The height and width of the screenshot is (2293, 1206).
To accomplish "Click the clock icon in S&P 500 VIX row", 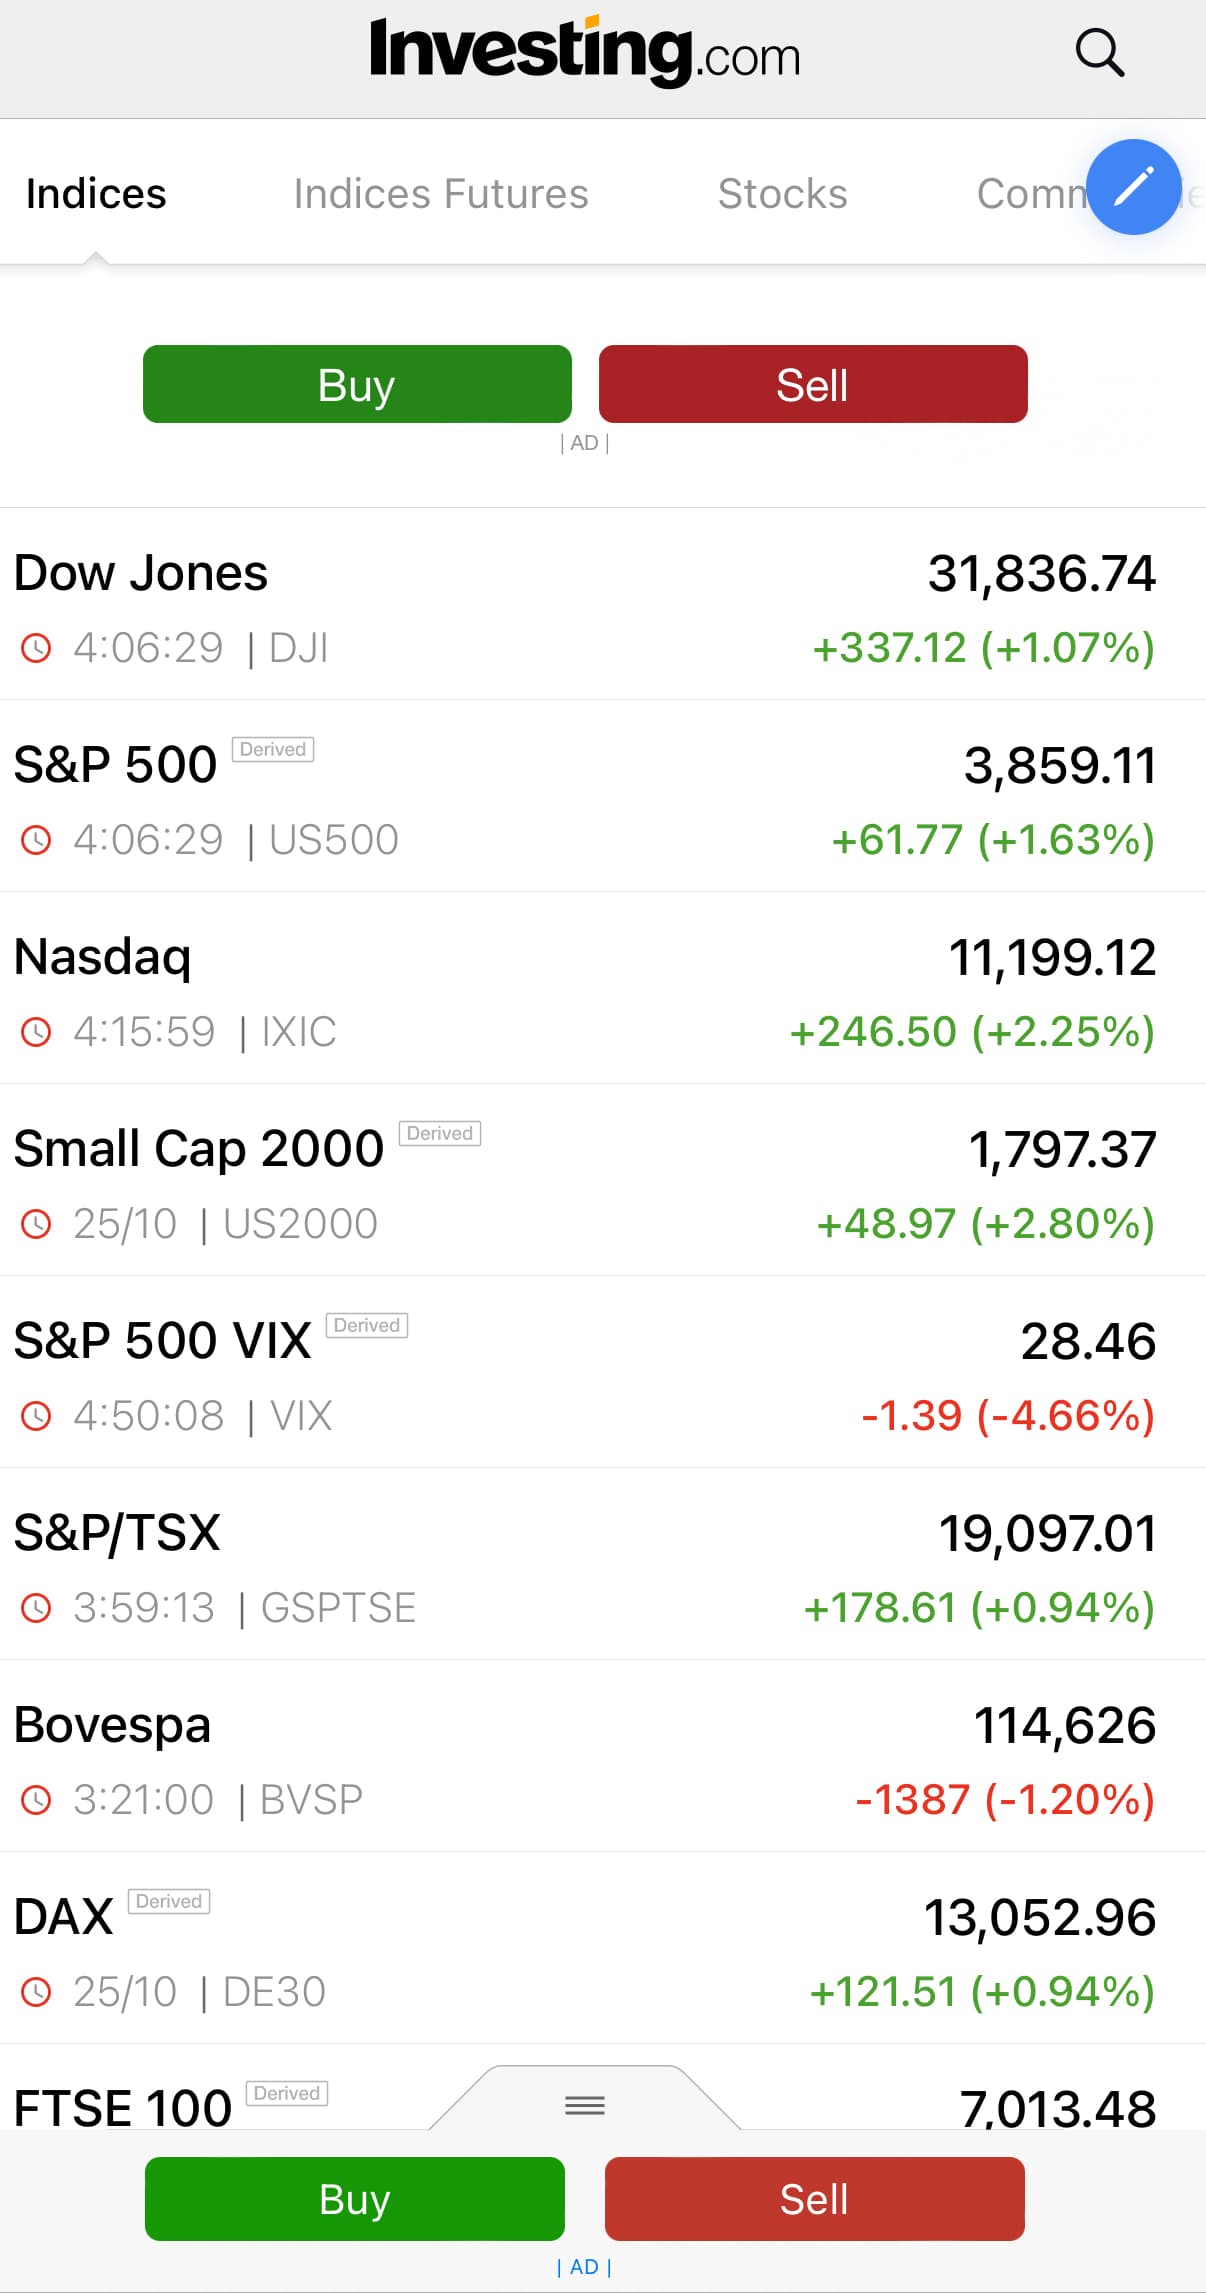I will 36,1416.
